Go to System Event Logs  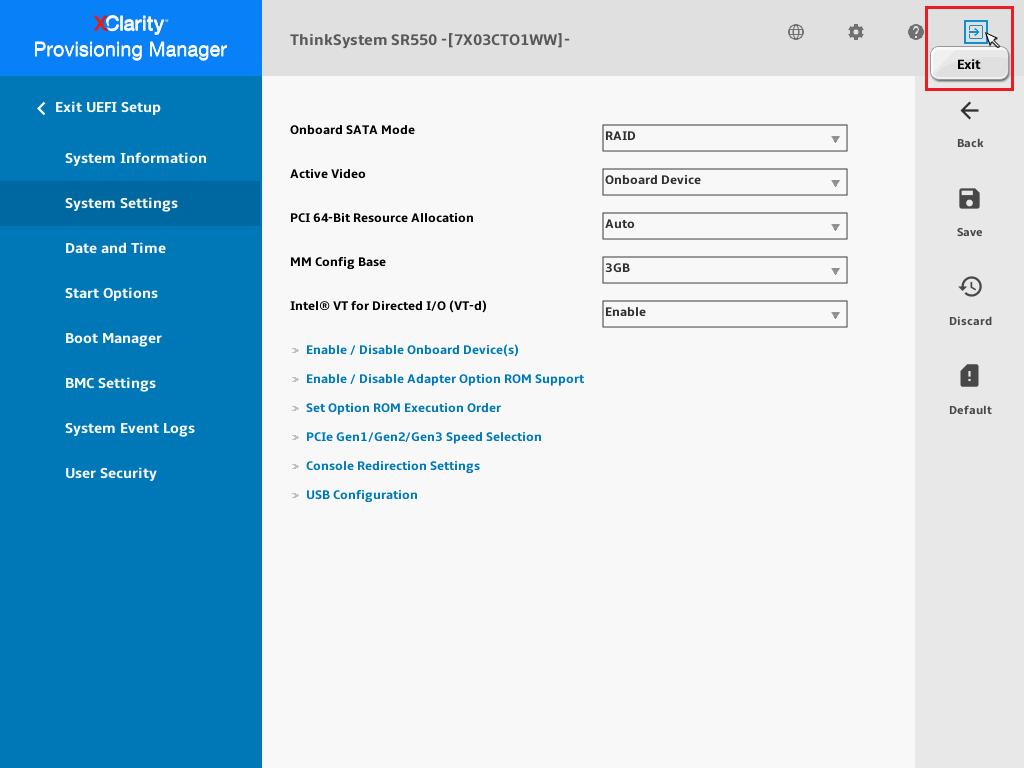tap(130, 428)
